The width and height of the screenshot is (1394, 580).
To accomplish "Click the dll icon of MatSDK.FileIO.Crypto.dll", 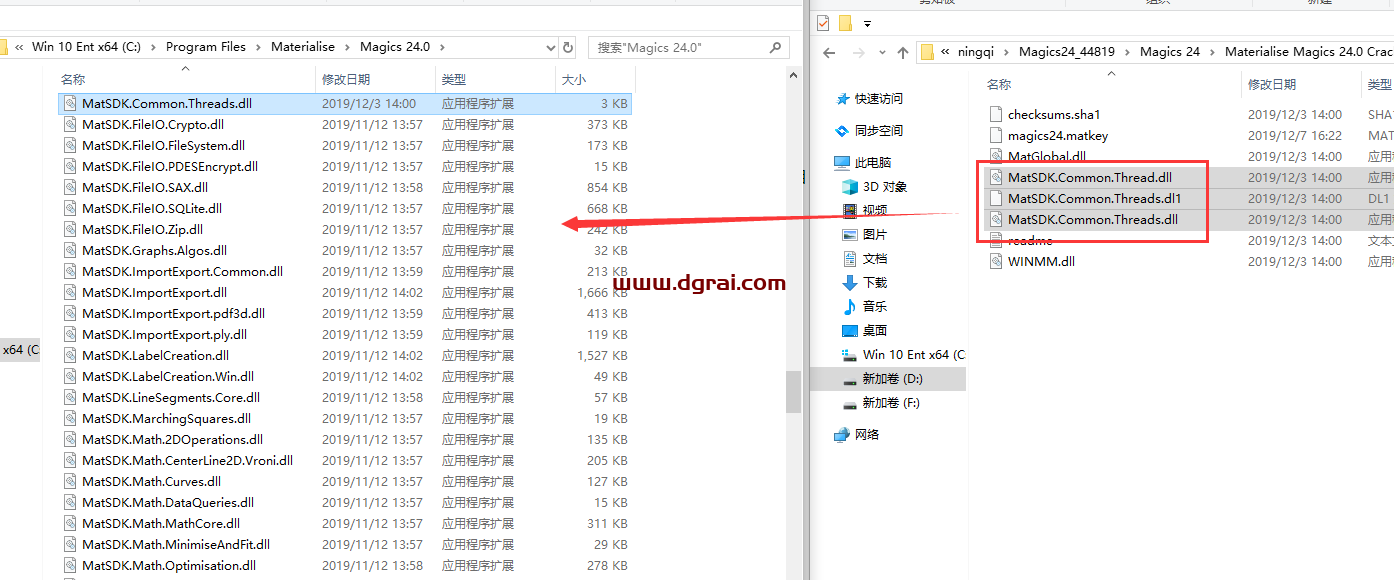I will [69, 124].
